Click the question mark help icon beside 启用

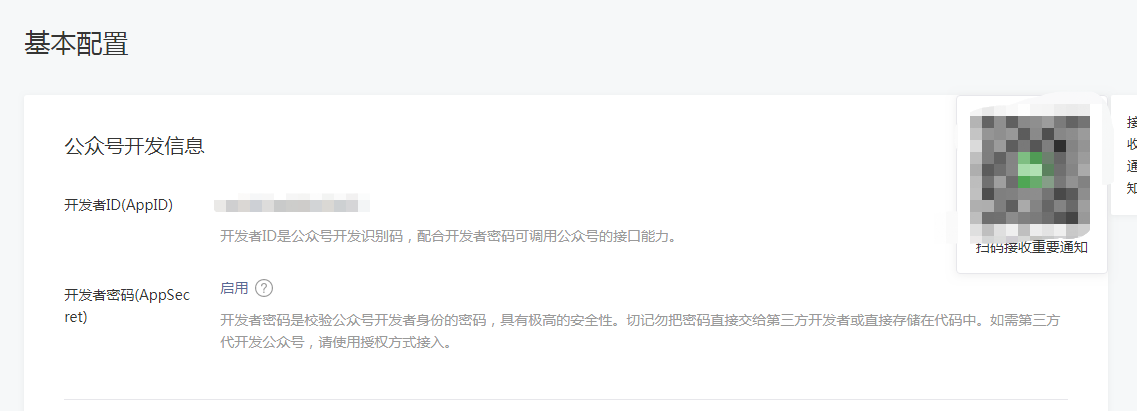pos(265,288)
